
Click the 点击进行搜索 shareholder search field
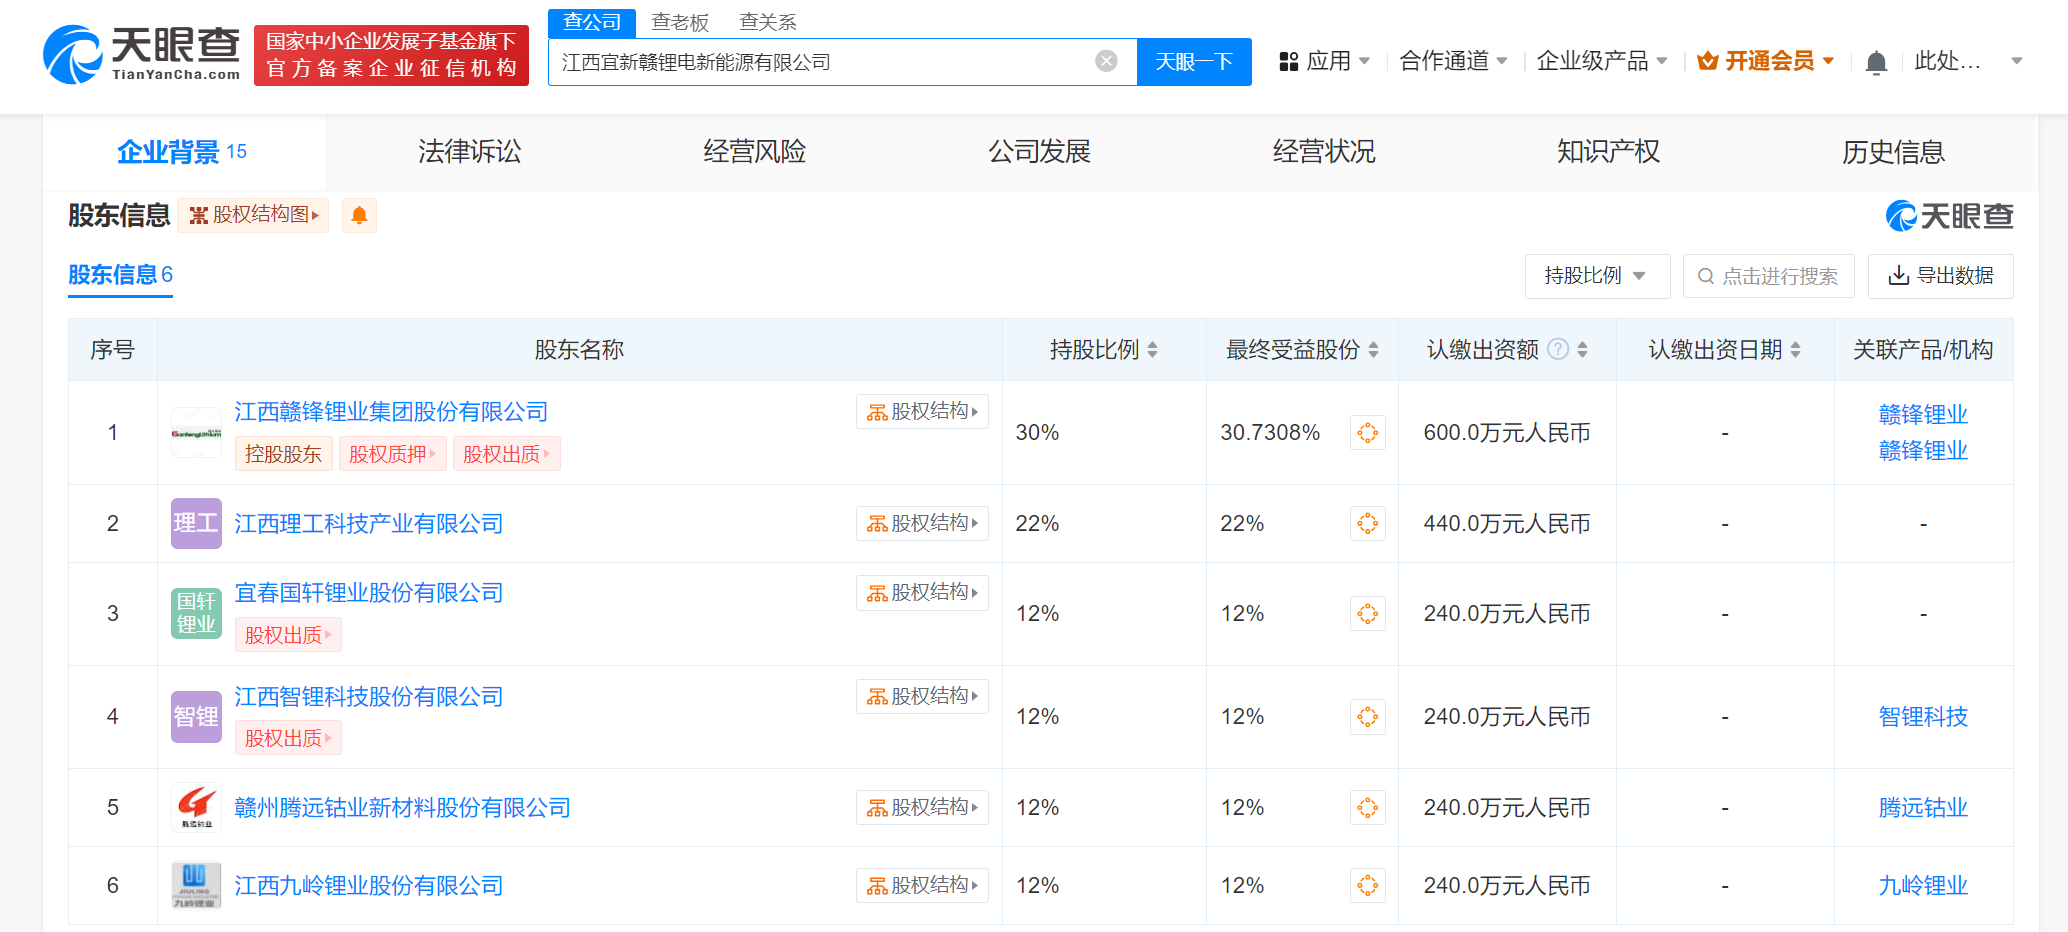tap(1768, 276)
